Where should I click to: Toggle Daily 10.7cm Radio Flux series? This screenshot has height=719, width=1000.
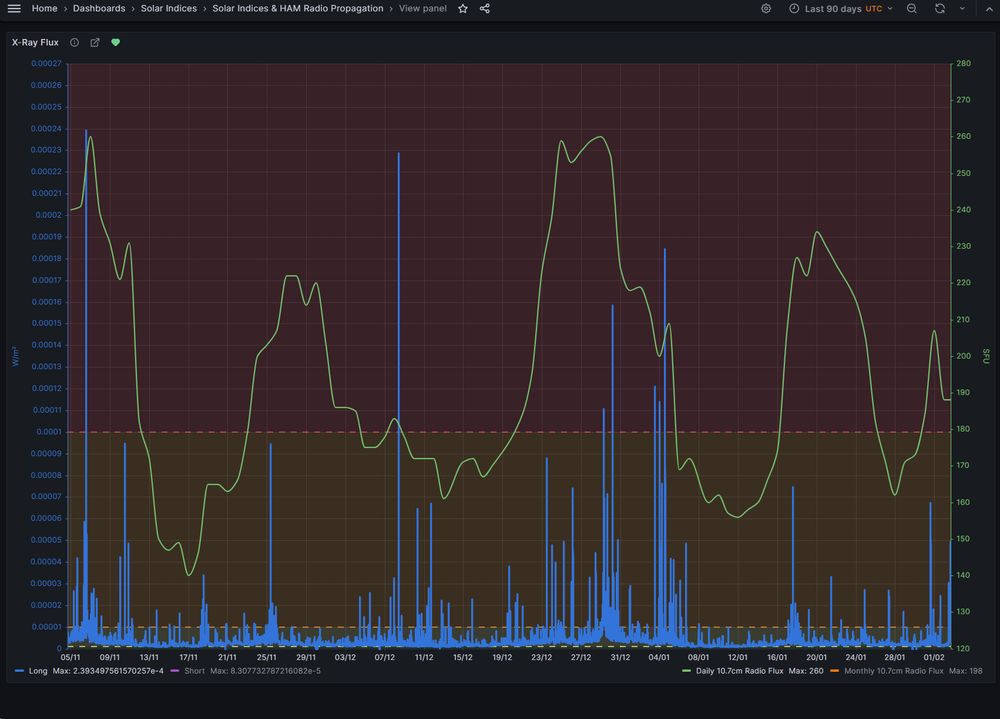tap(739, 671)
